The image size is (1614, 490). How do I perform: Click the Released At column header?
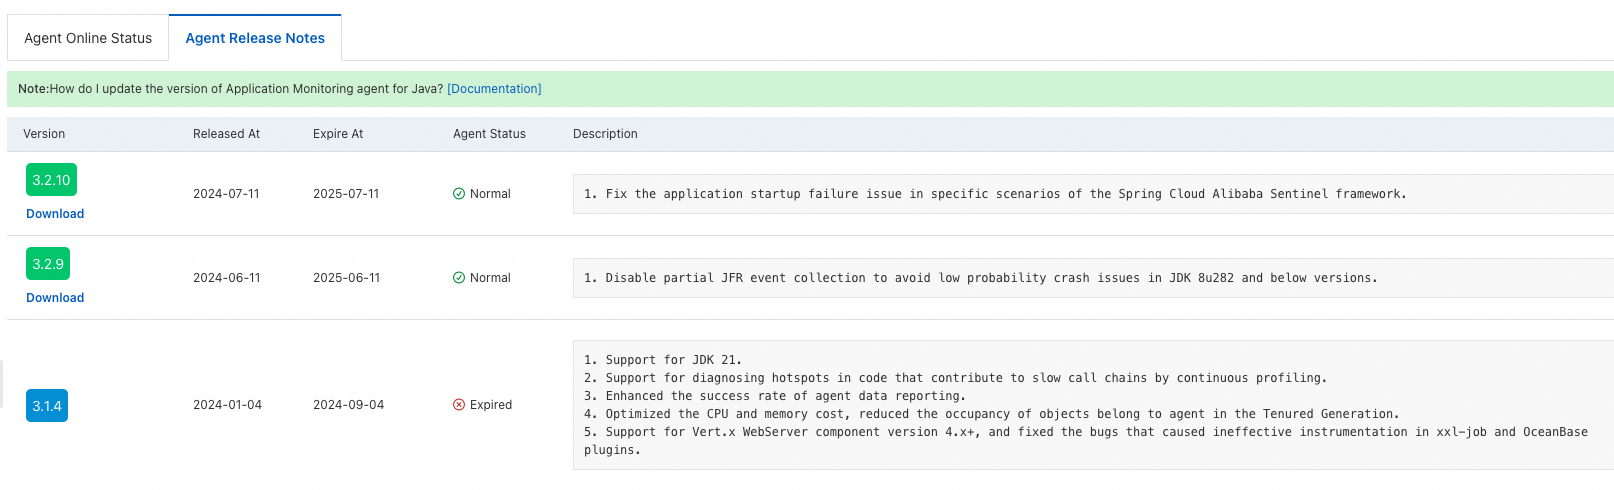(226, 134)
